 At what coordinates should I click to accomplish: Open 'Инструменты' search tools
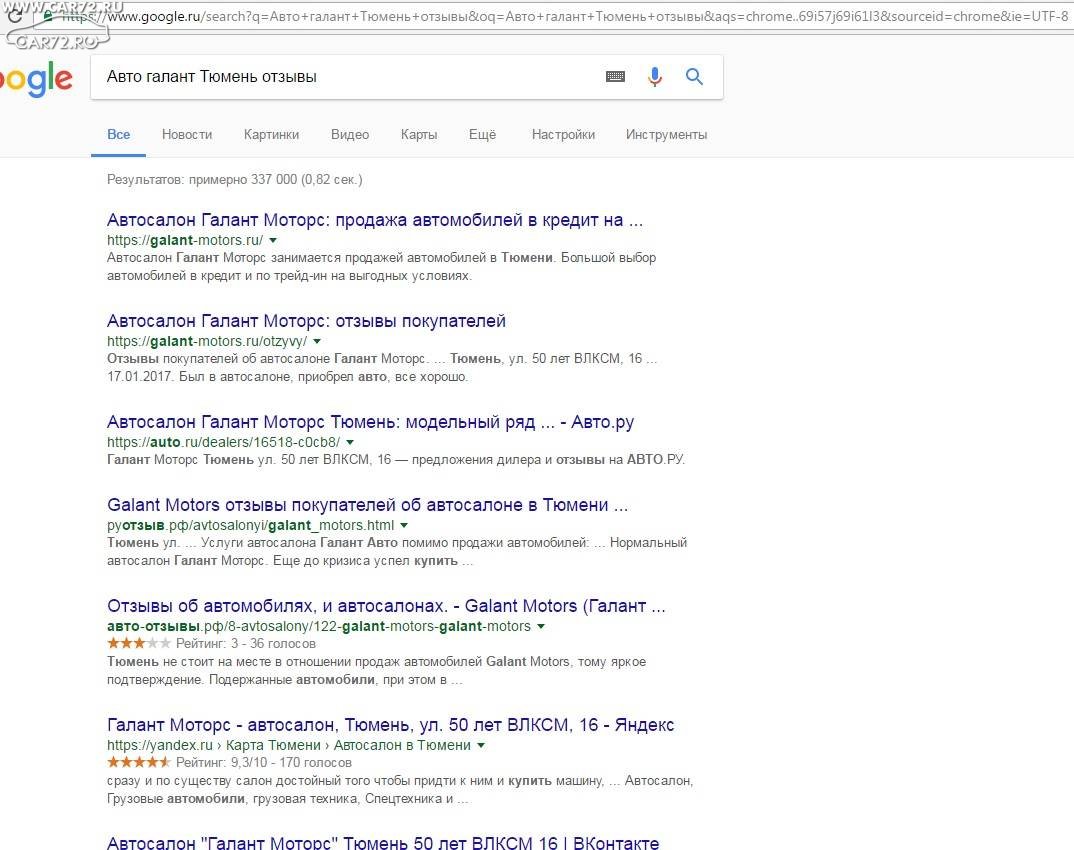tap(666, 134)
